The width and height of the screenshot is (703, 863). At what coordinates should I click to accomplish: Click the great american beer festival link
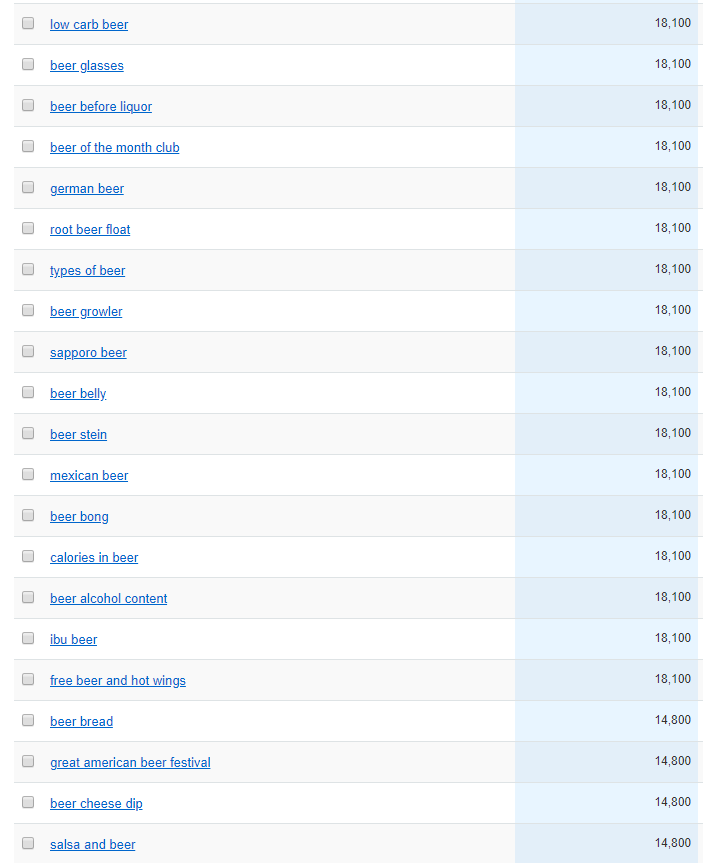pyautogui.click(x=130, y=762)
